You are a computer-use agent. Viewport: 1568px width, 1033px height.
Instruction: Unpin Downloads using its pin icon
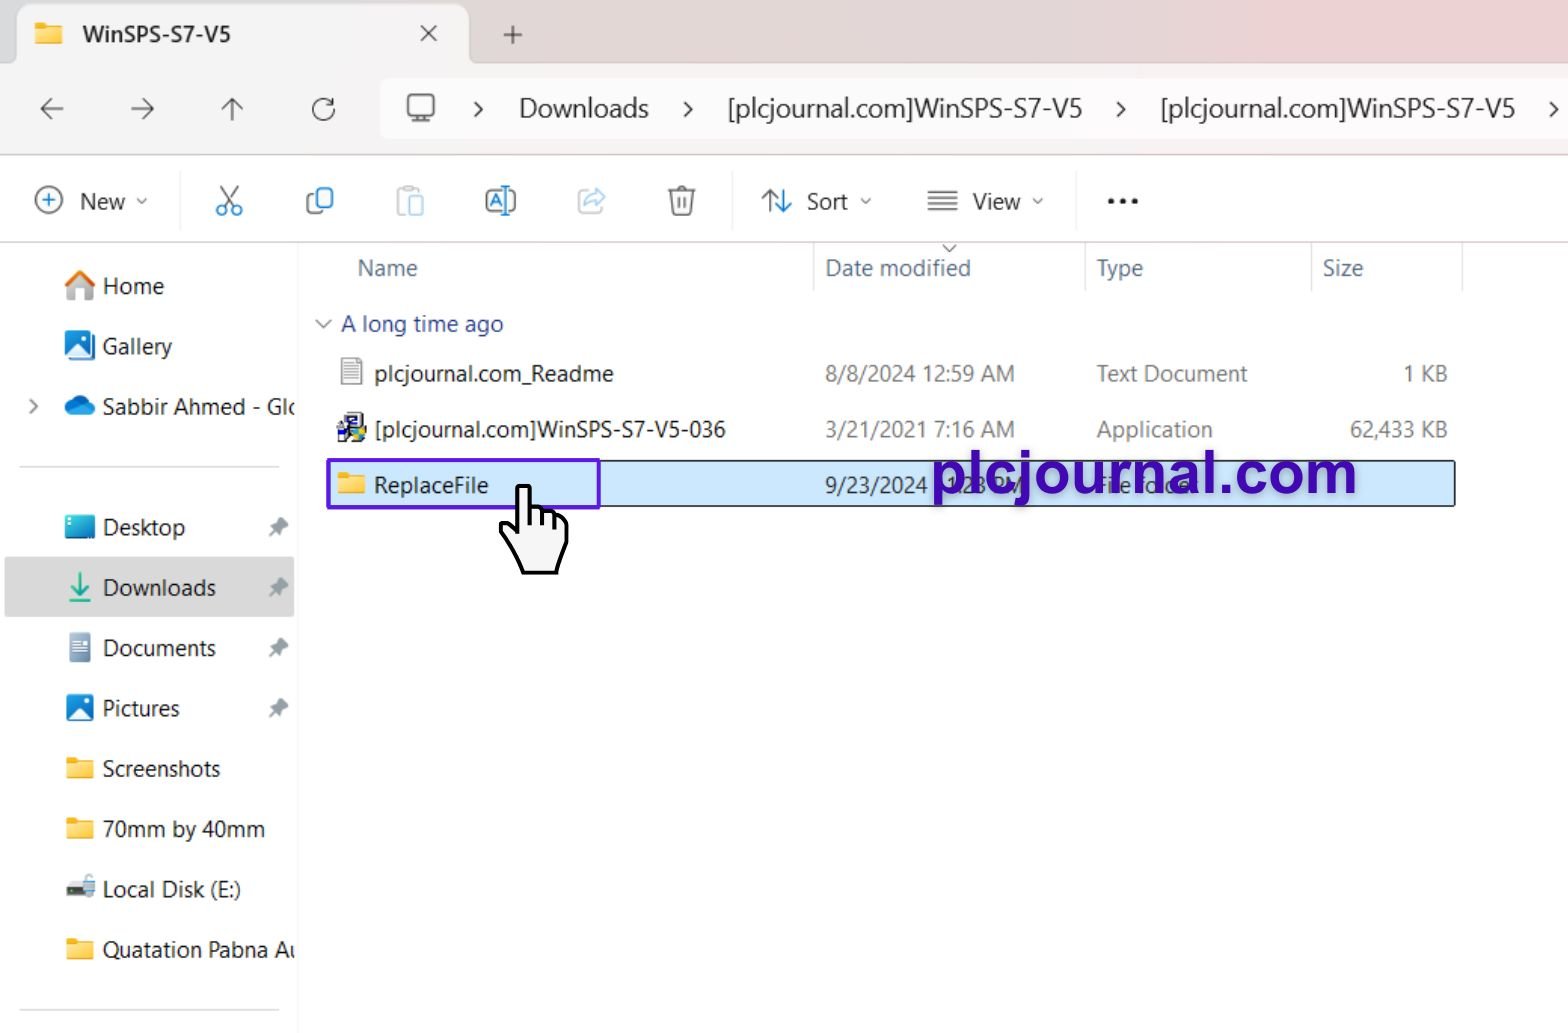point(278,587)
